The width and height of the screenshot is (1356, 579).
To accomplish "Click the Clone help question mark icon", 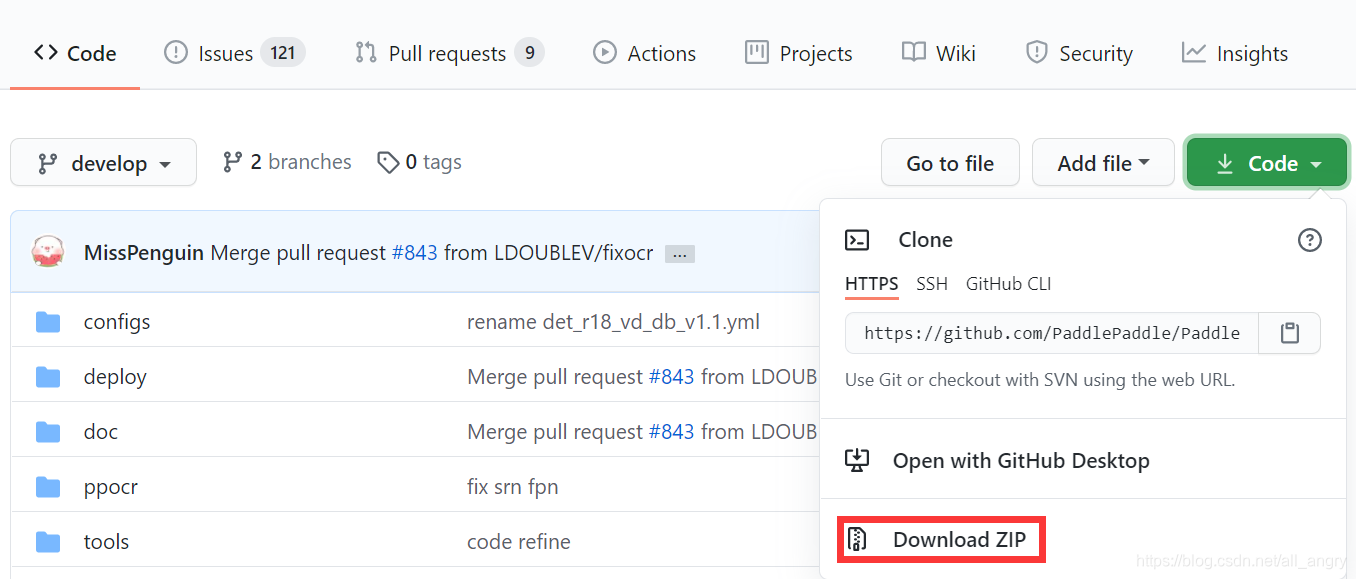I will [x=1309, y=240].
